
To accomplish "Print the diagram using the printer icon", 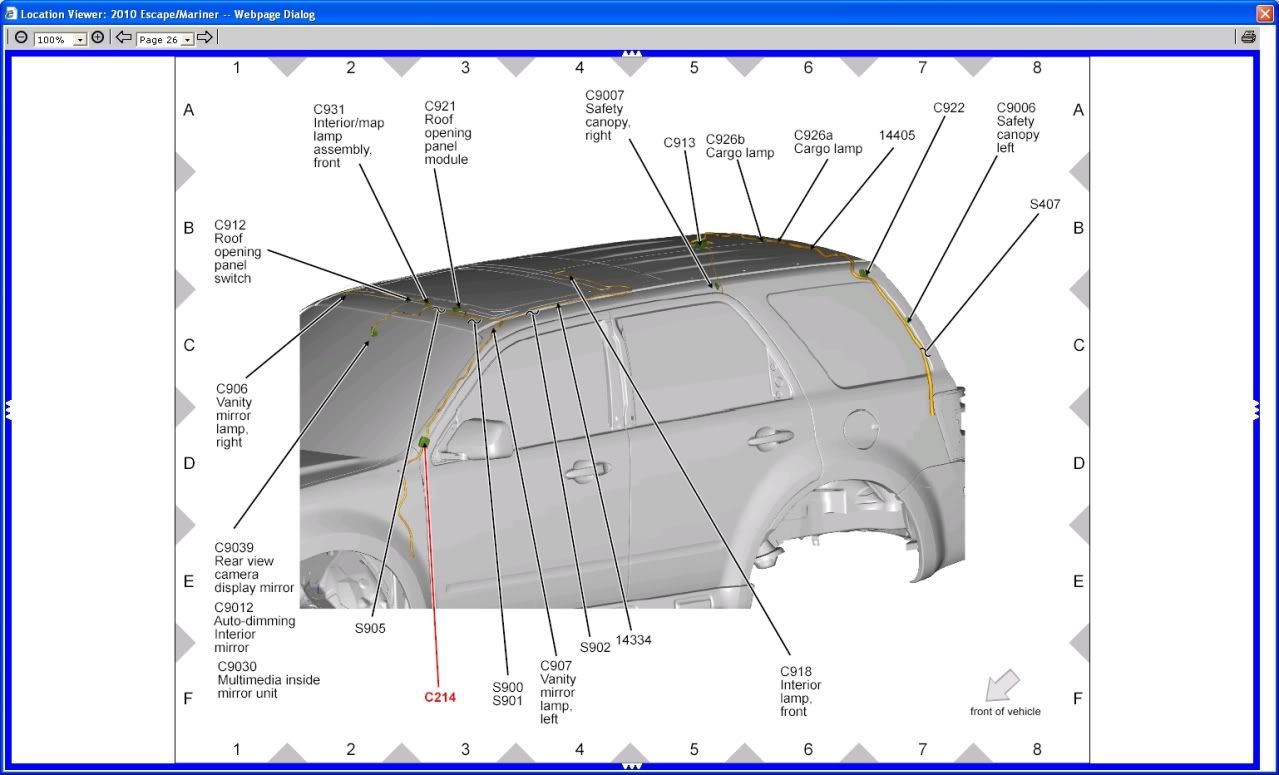I will (1248, 38).
